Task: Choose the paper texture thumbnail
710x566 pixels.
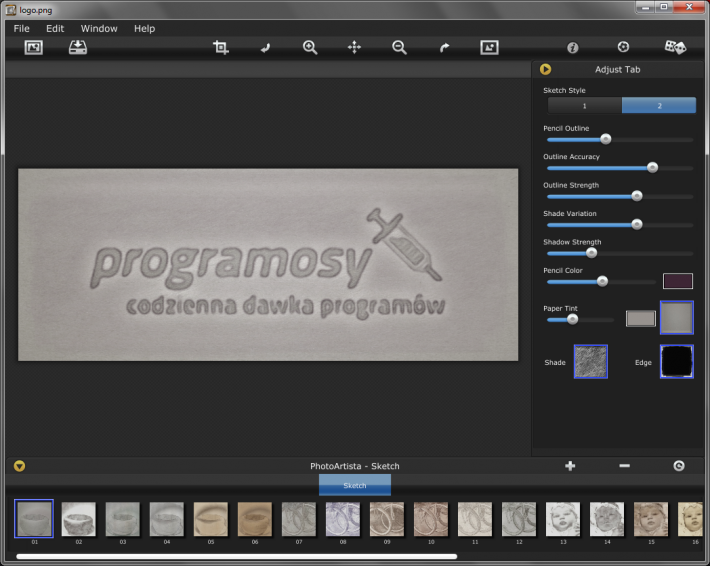Action: click(x=676, y=317)
